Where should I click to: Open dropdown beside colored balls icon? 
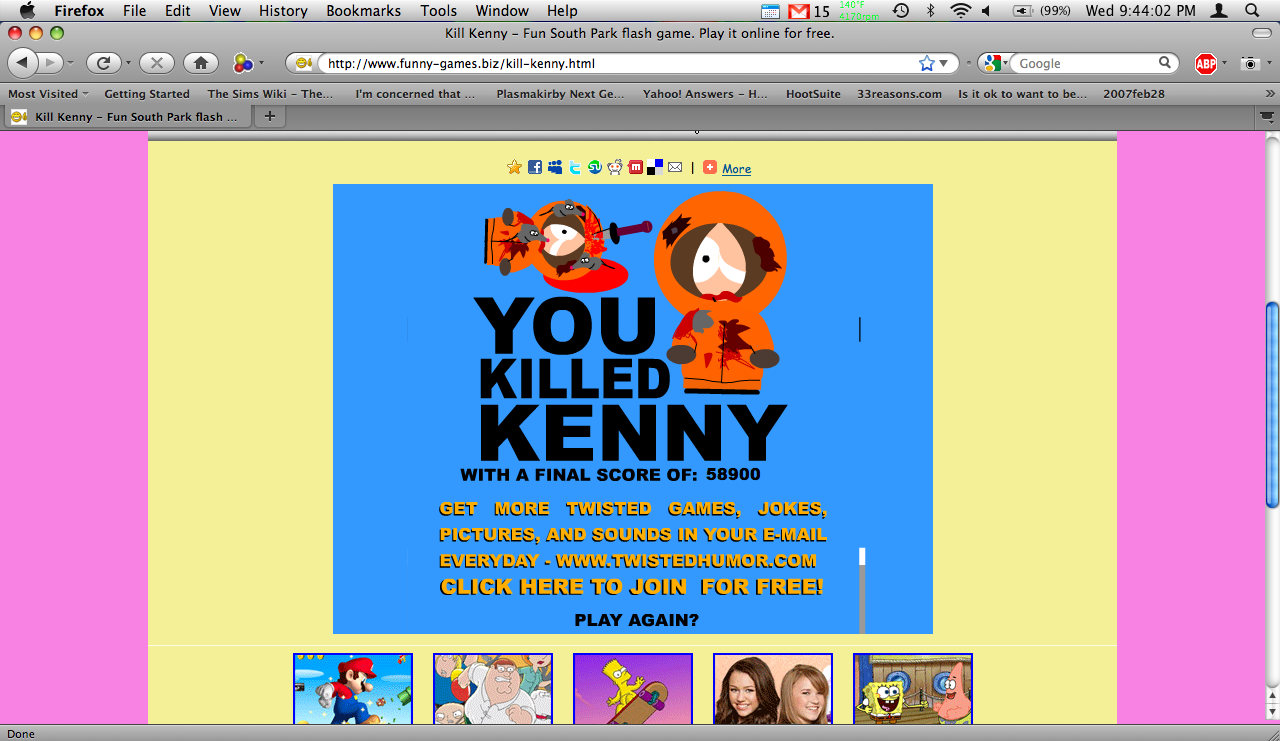coord(261,64)
